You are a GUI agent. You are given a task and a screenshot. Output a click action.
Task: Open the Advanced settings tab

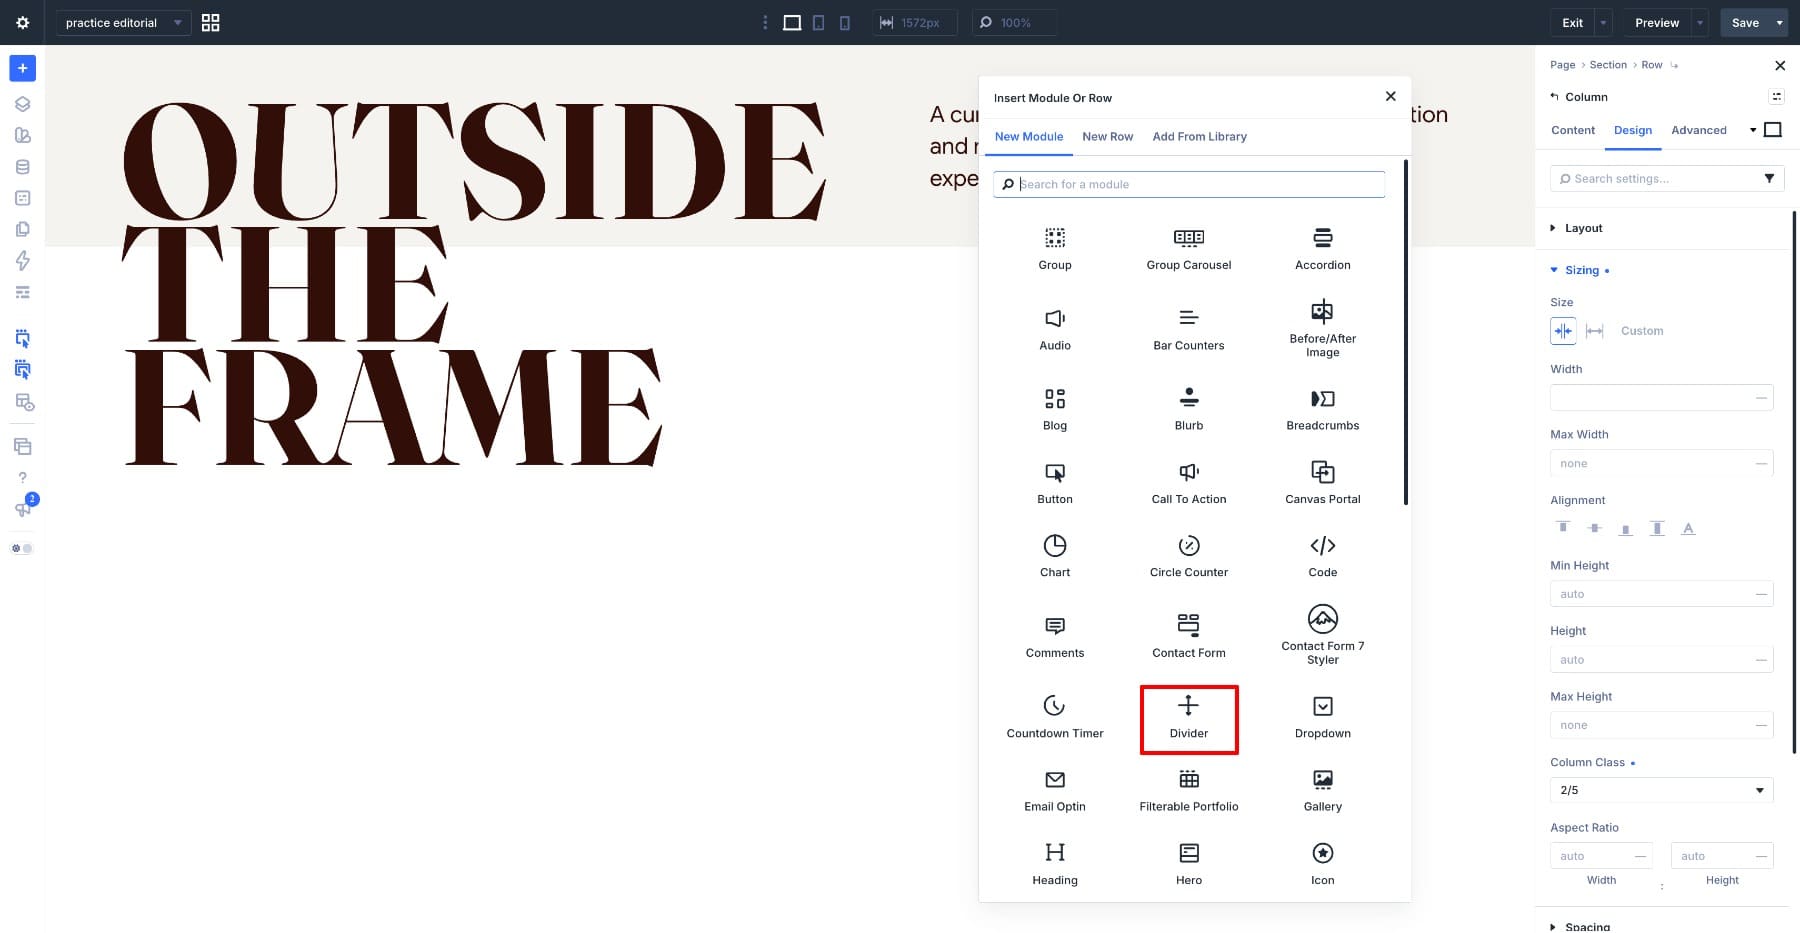1698,130
